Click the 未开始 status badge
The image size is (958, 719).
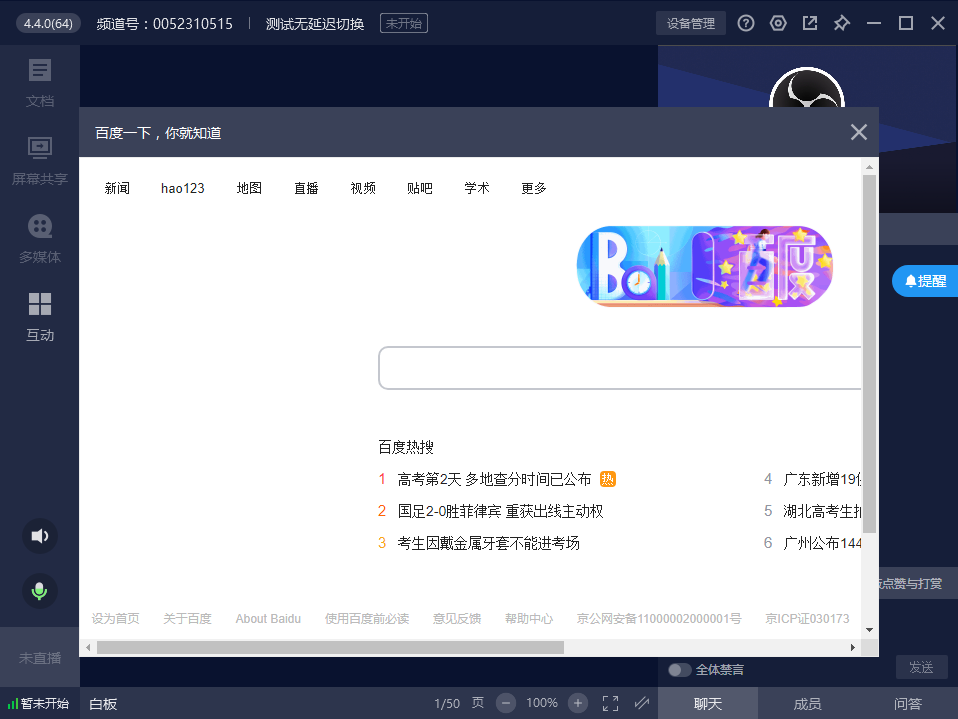[404, 23]
